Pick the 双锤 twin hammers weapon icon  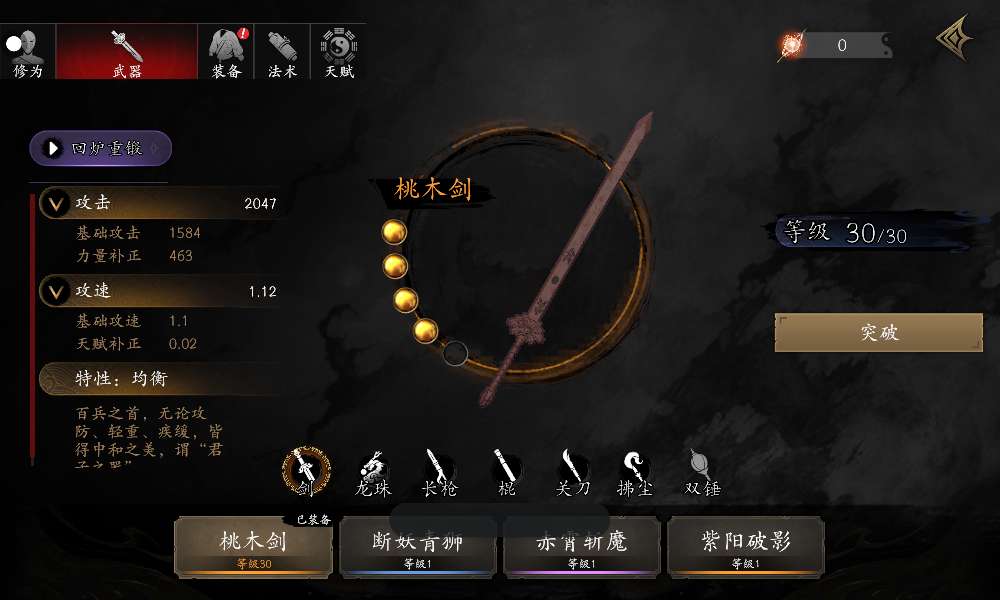pyautogui.click(x=702, y=474)
